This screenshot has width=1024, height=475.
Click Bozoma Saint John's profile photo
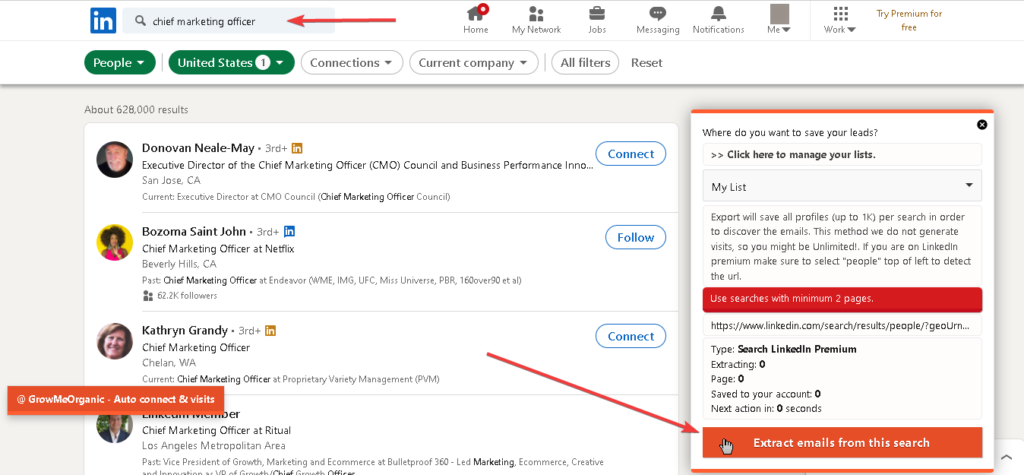click(114, 243)
